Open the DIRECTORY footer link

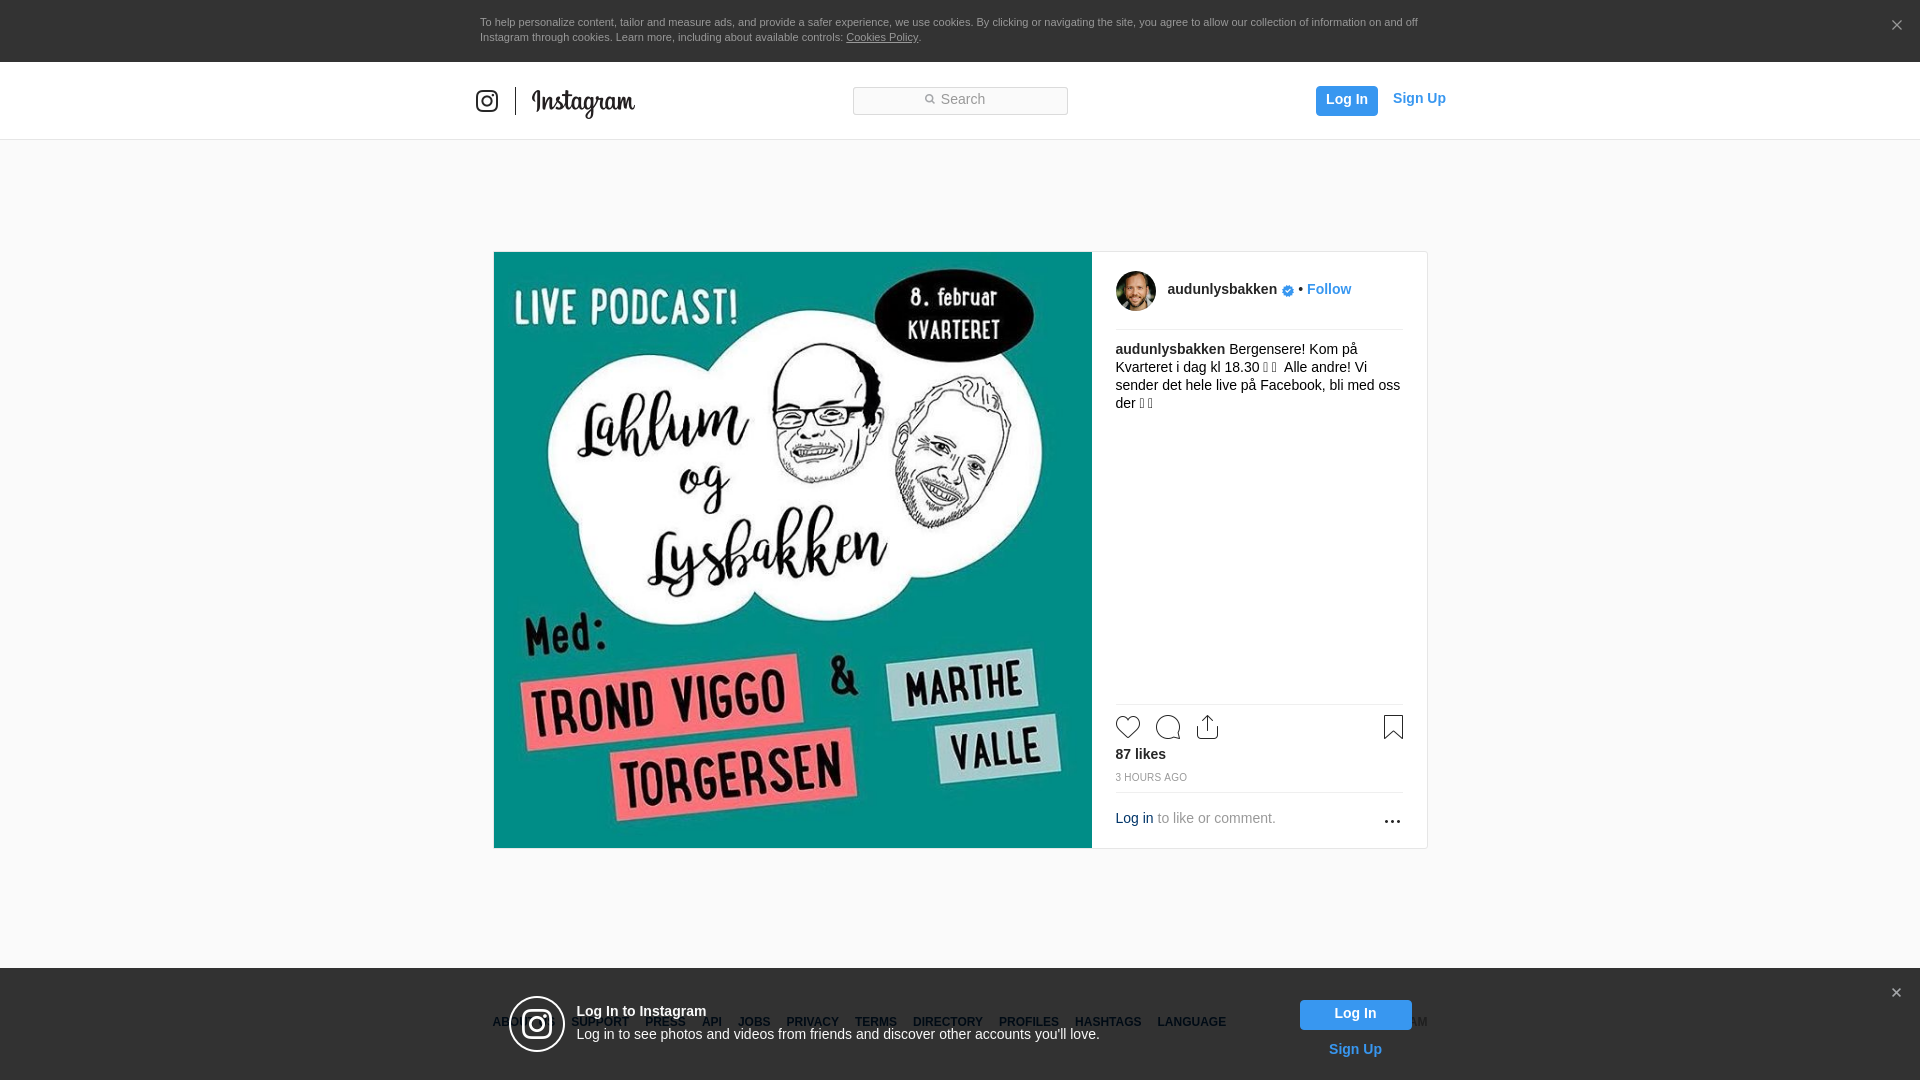[x=948, y=1022]
